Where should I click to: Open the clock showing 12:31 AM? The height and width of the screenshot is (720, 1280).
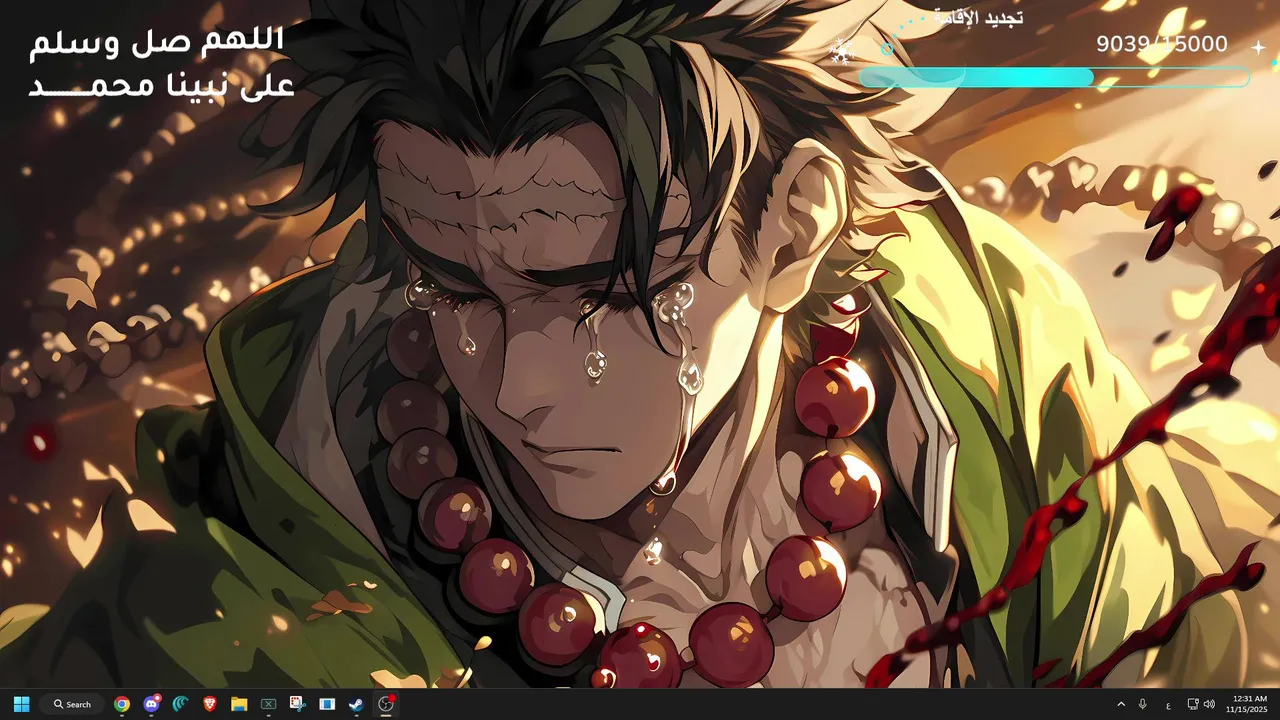tap(1248, 704)
